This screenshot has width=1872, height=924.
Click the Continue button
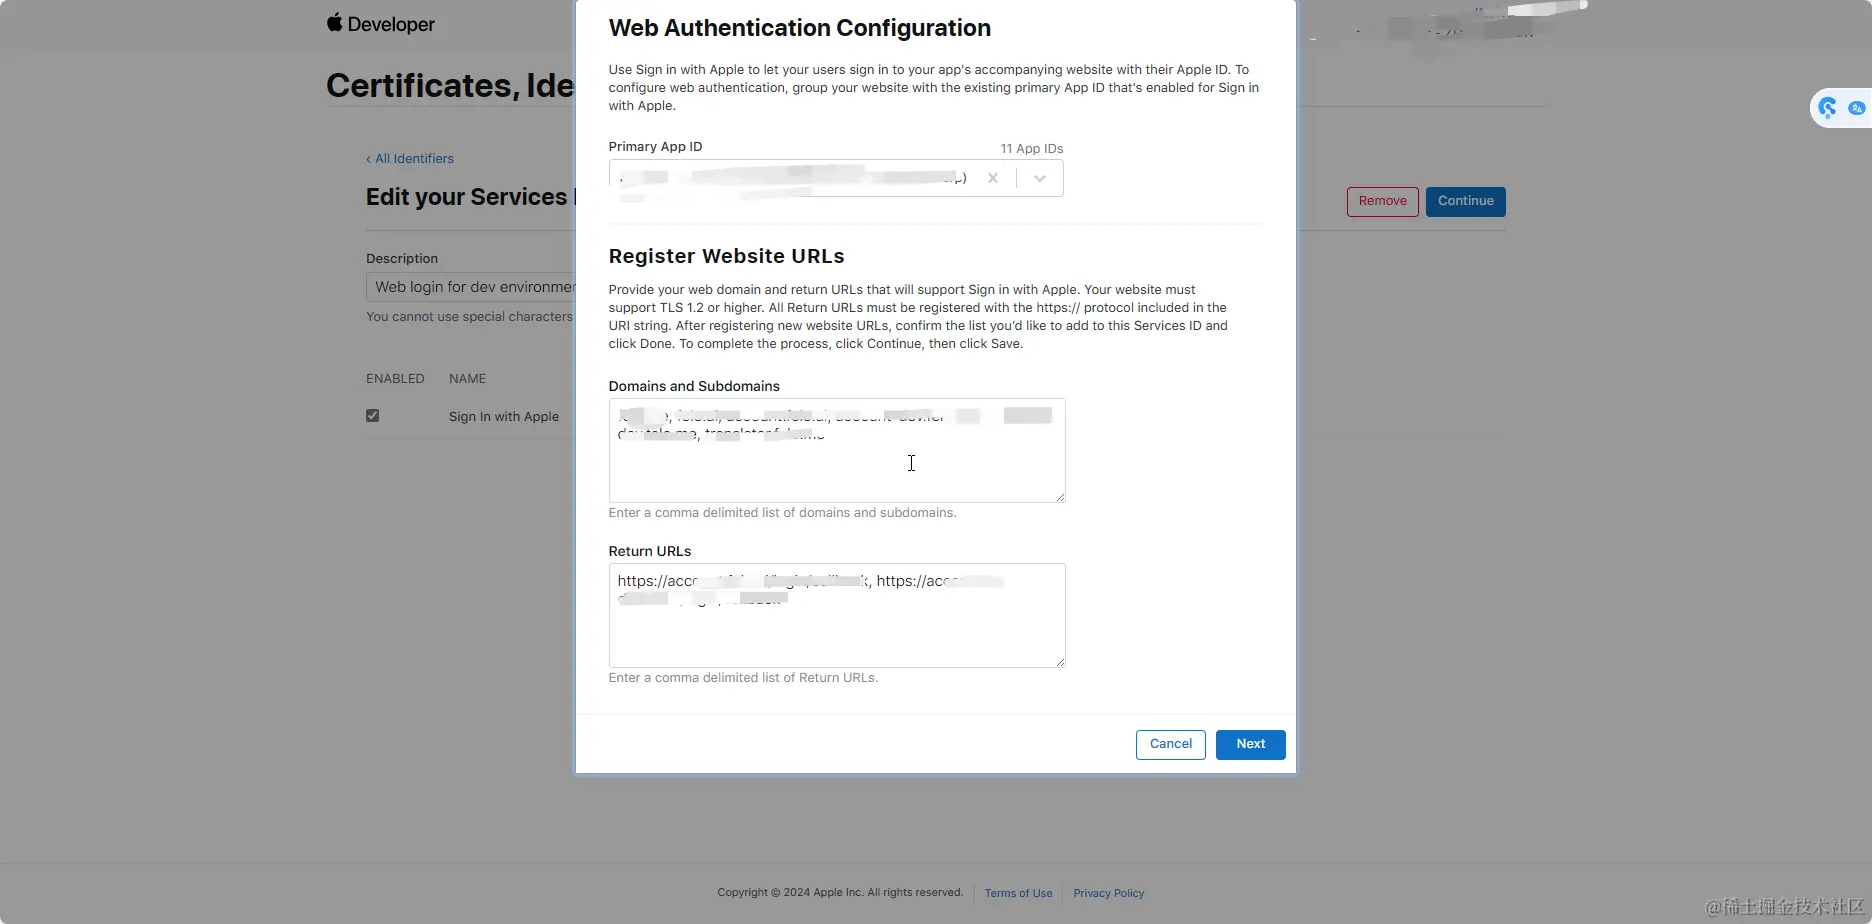click(x=1465, y=201)
